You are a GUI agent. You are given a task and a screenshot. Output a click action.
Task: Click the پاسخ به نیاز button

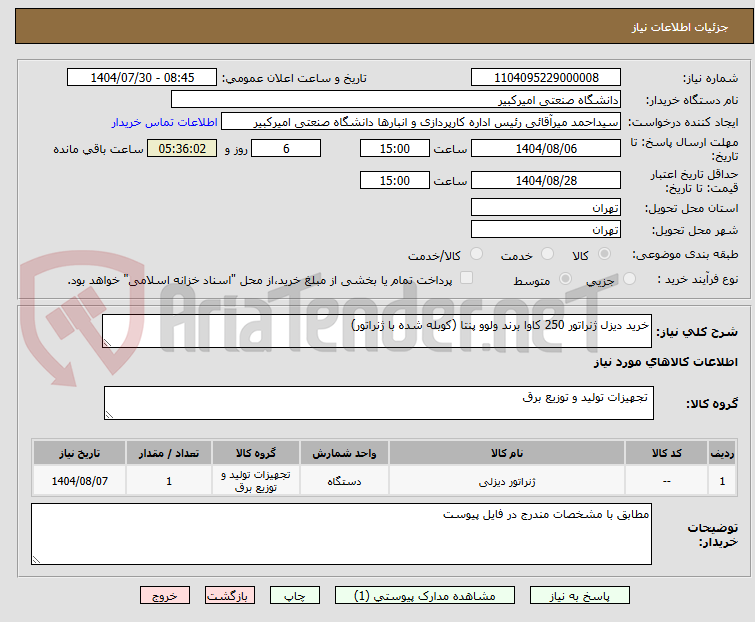(579, 596)
